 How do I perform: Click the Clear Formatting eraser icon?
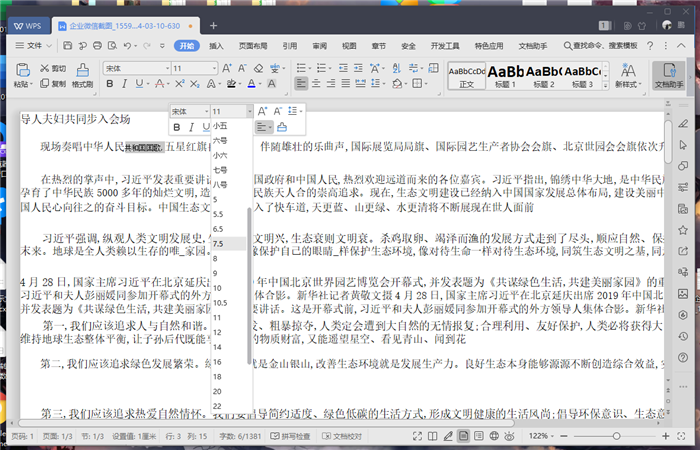pyautogui.click(x=258, y=68)
